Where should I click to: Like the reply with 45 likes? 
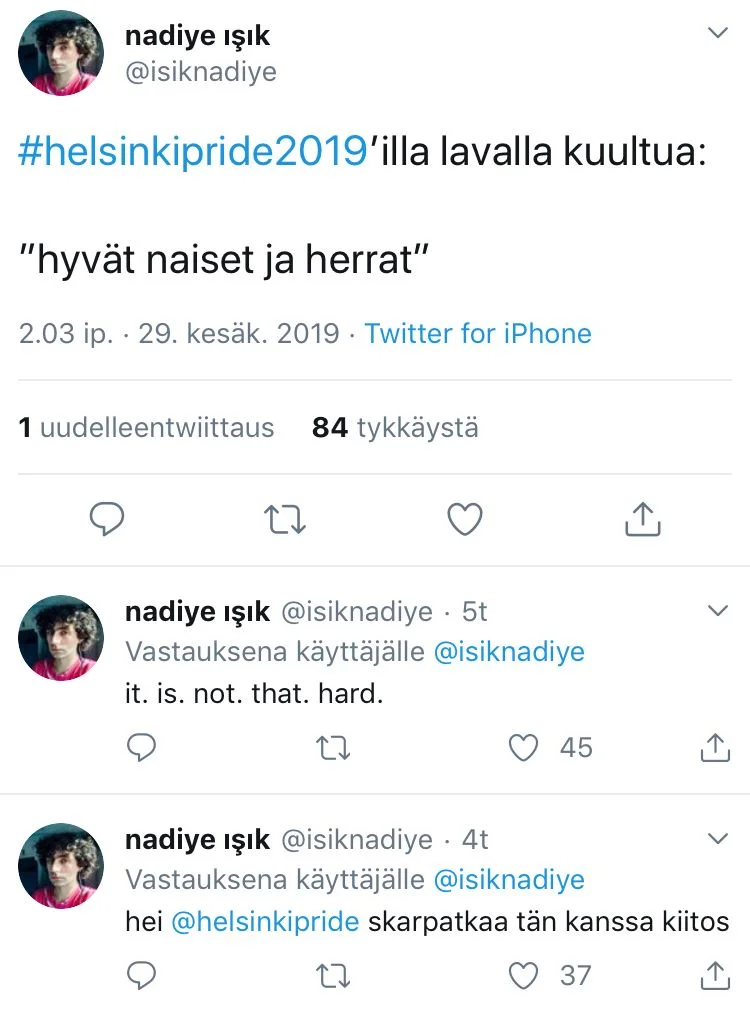click(524, 747)
